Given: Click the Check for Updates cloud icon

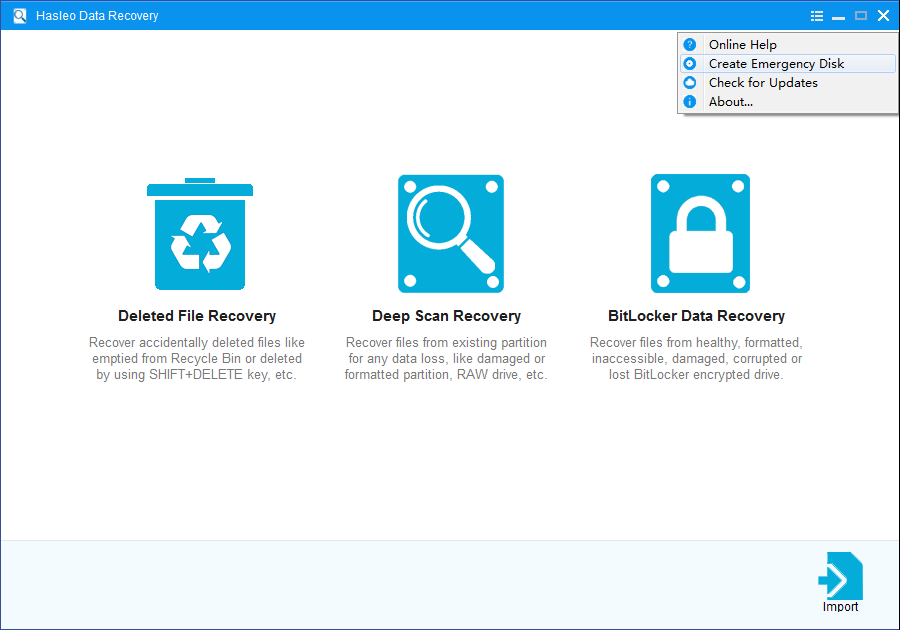Looking at the screenshot, I should [x=690, y=83].
